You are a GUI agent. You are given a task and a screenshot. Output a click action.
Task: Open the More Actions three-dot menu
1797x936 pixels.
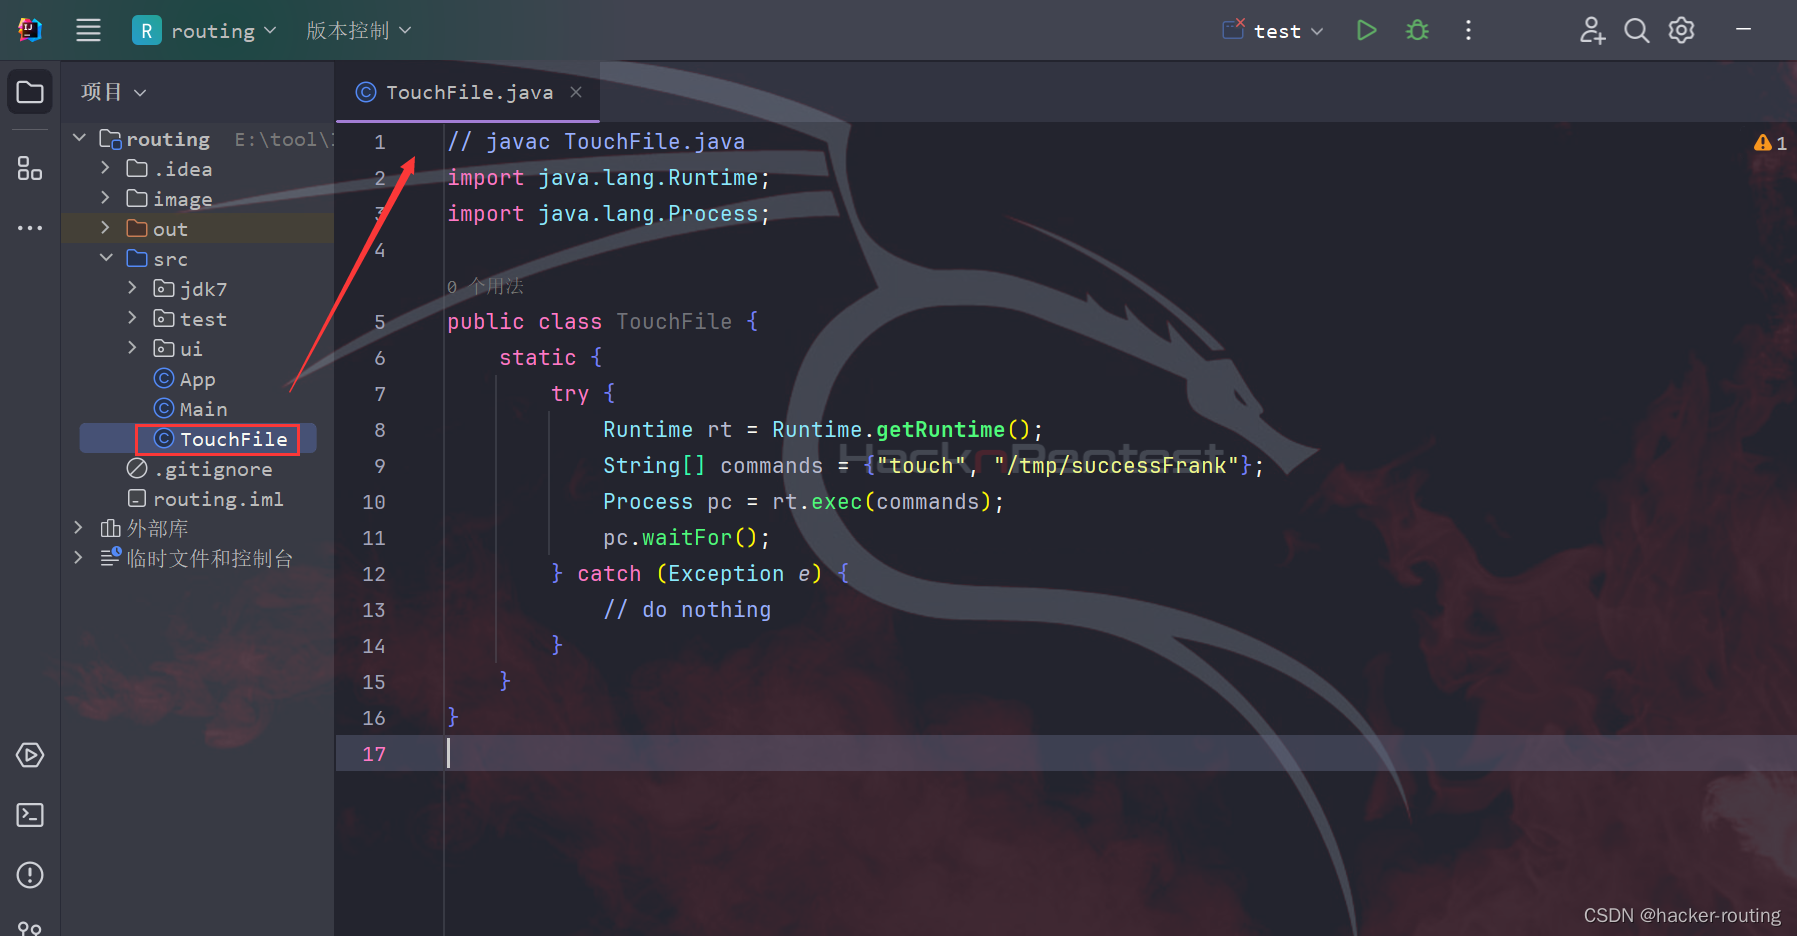tap(1468, 31)
